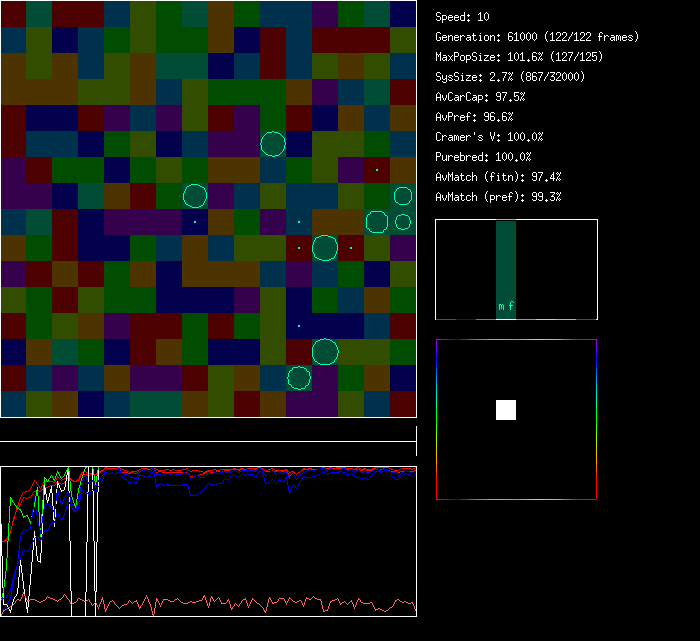Viewport: 700px width, 641px height.
Task: Click the 'm f' label in the green bar
Action: coord(506,306)
